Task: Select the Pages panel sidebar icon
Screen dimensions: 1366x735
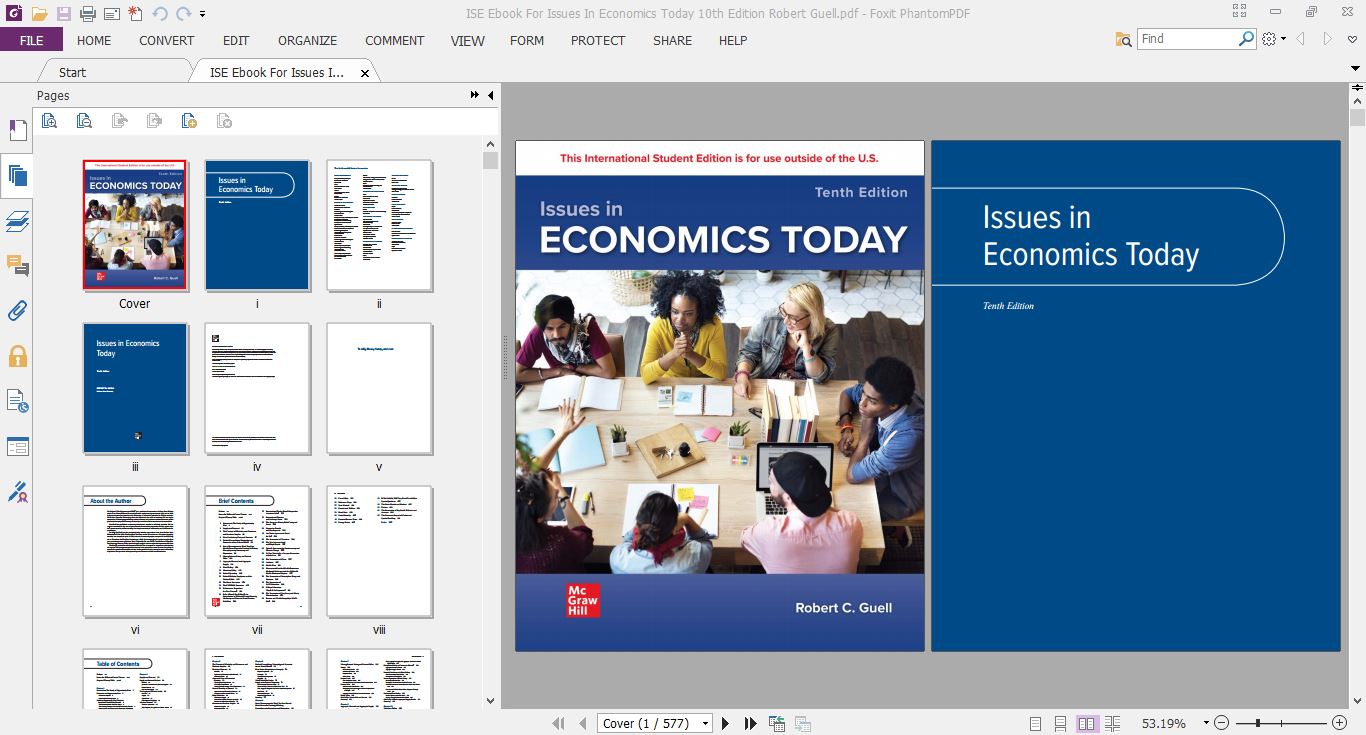Action: click(17, 176)
